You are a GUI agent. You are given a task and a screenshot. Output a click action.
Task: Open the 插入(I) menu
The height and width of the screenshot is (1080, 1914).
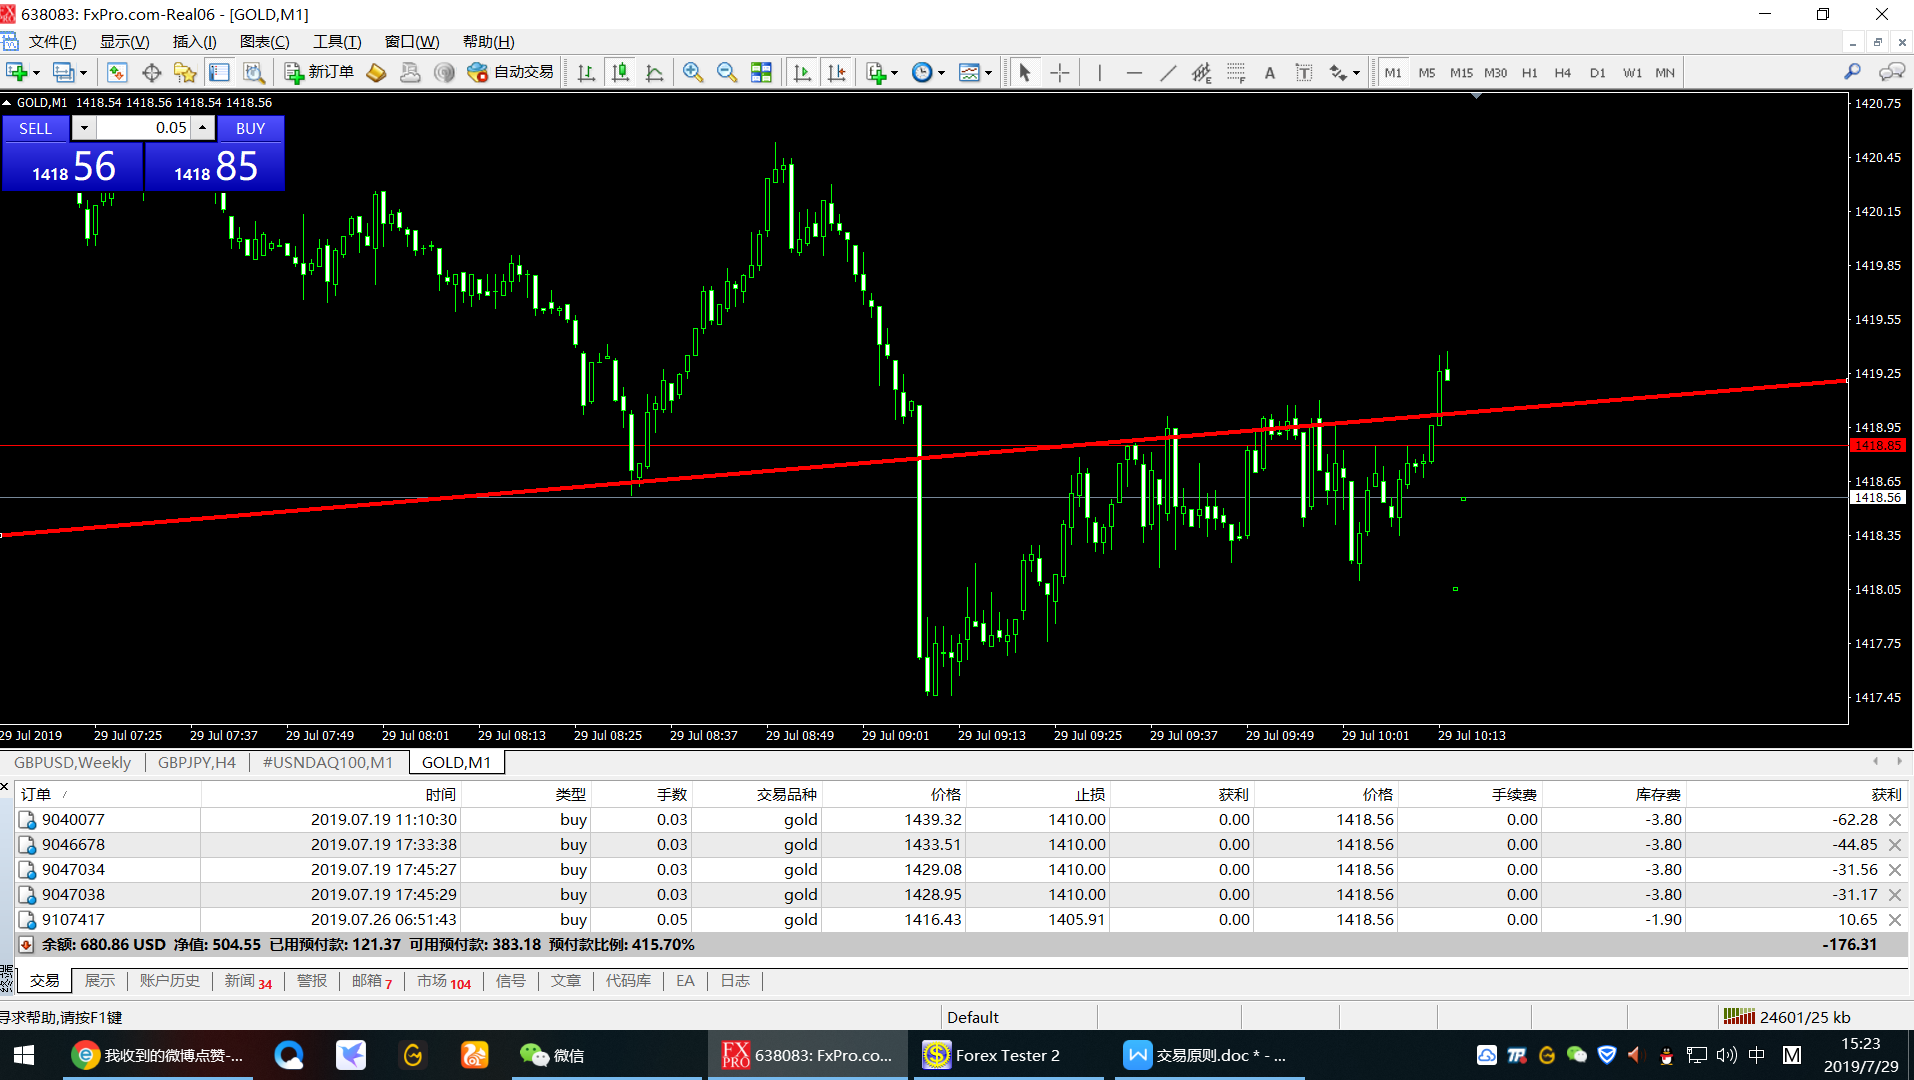194,41
